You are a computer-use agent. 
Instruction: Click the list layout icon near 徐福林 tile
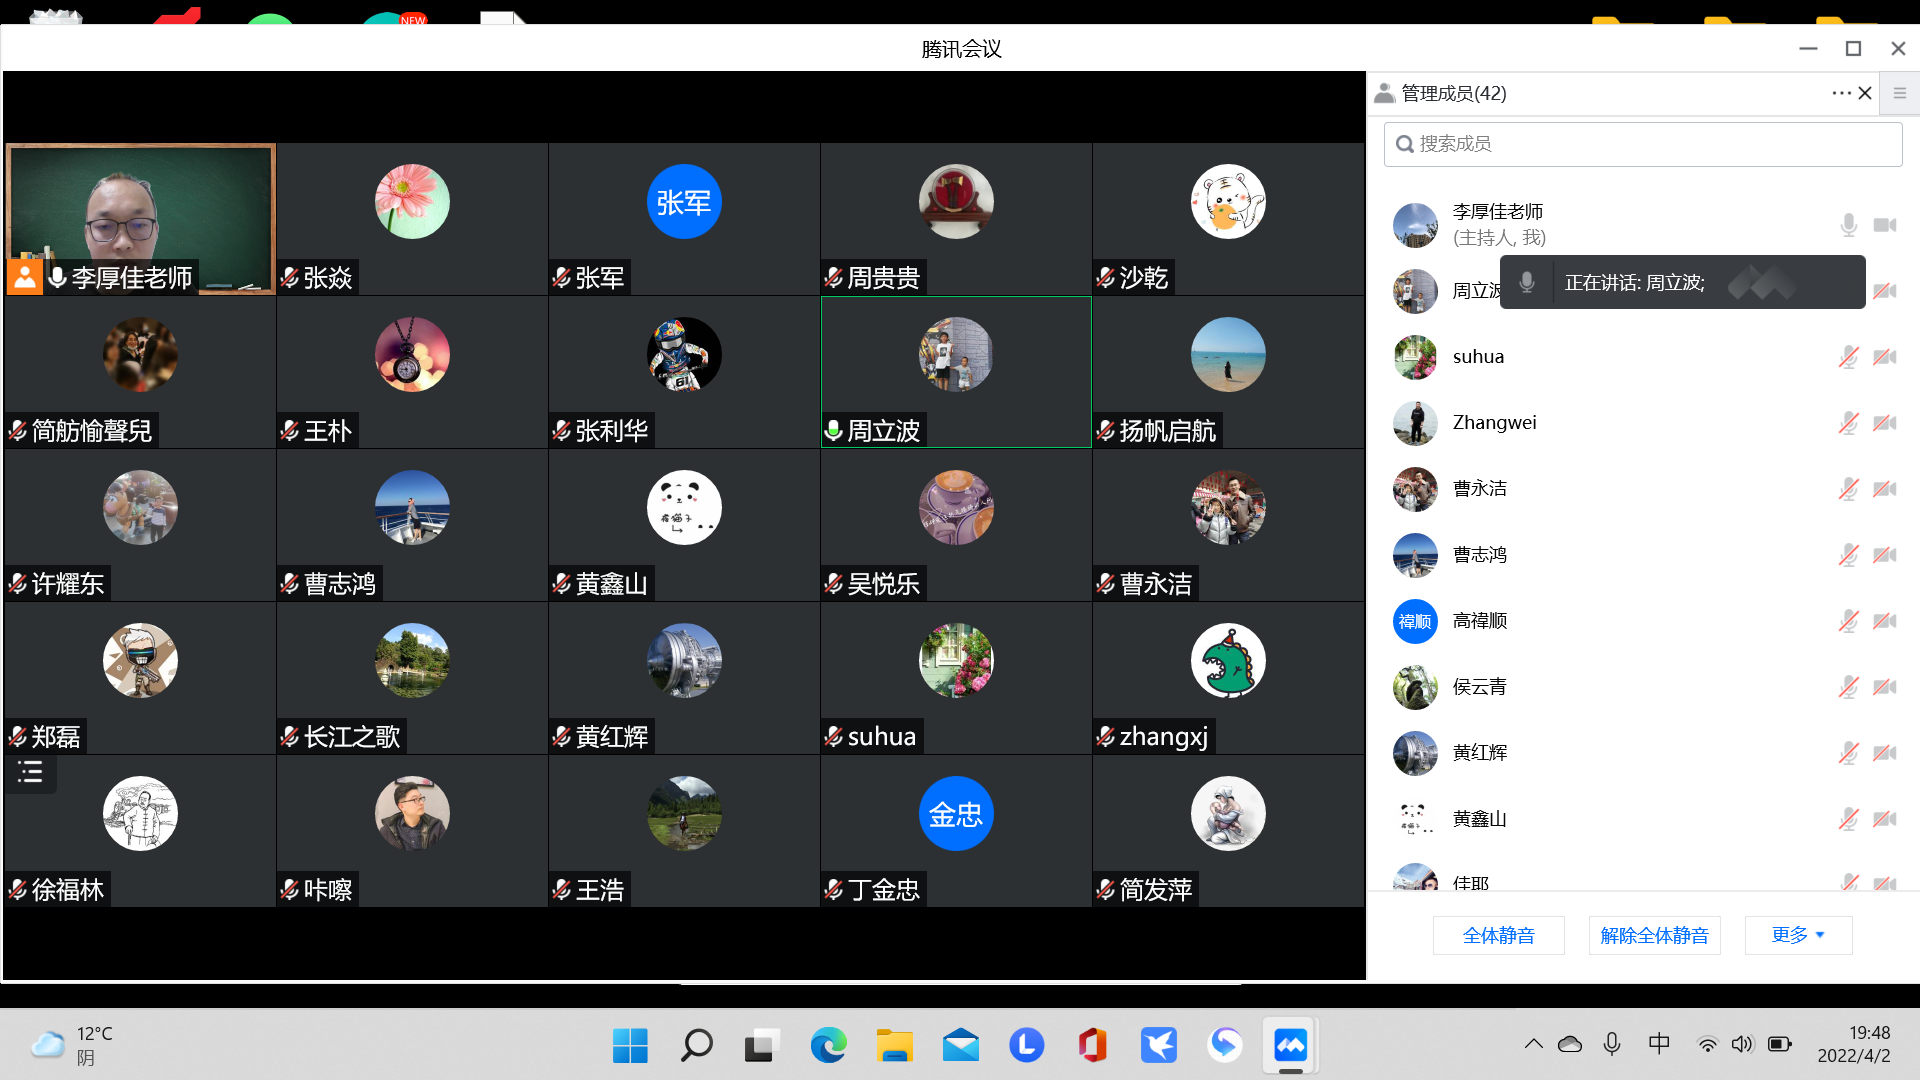pos(30,772)
